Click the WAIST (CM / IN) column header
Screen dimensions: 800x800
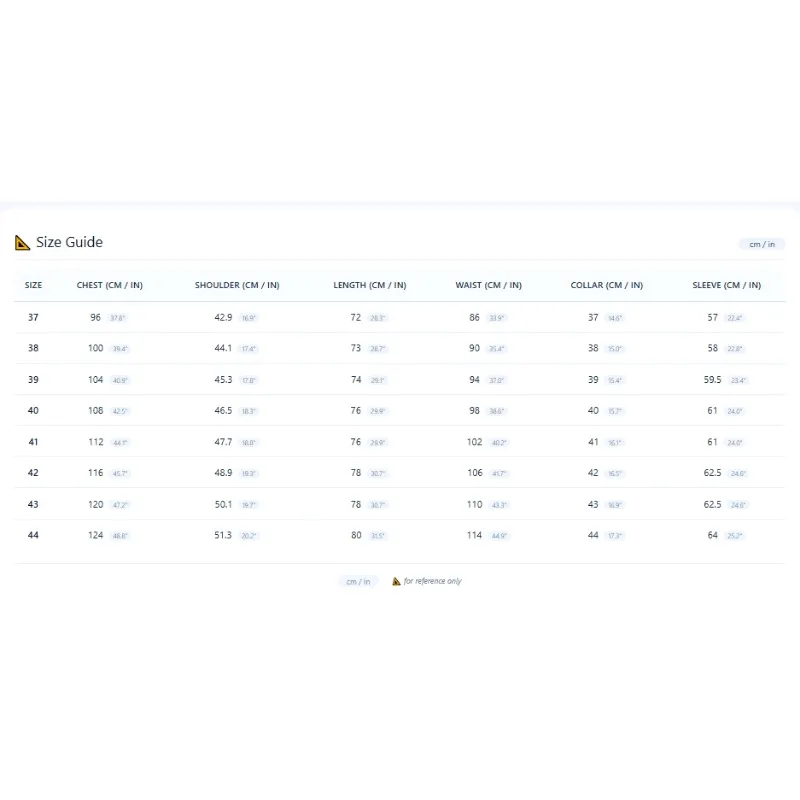pos(489,285)
